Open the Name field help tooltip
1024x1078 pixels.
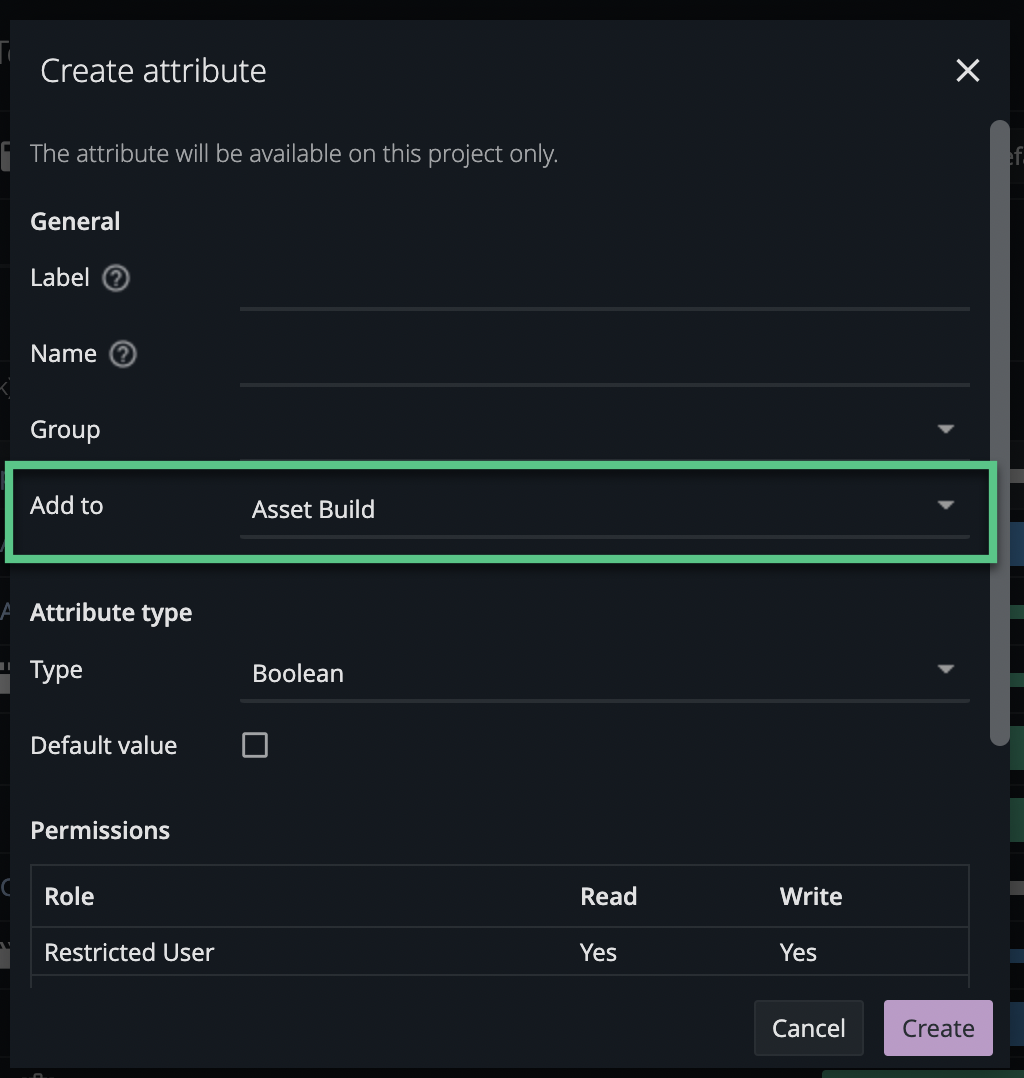[122, 353]
